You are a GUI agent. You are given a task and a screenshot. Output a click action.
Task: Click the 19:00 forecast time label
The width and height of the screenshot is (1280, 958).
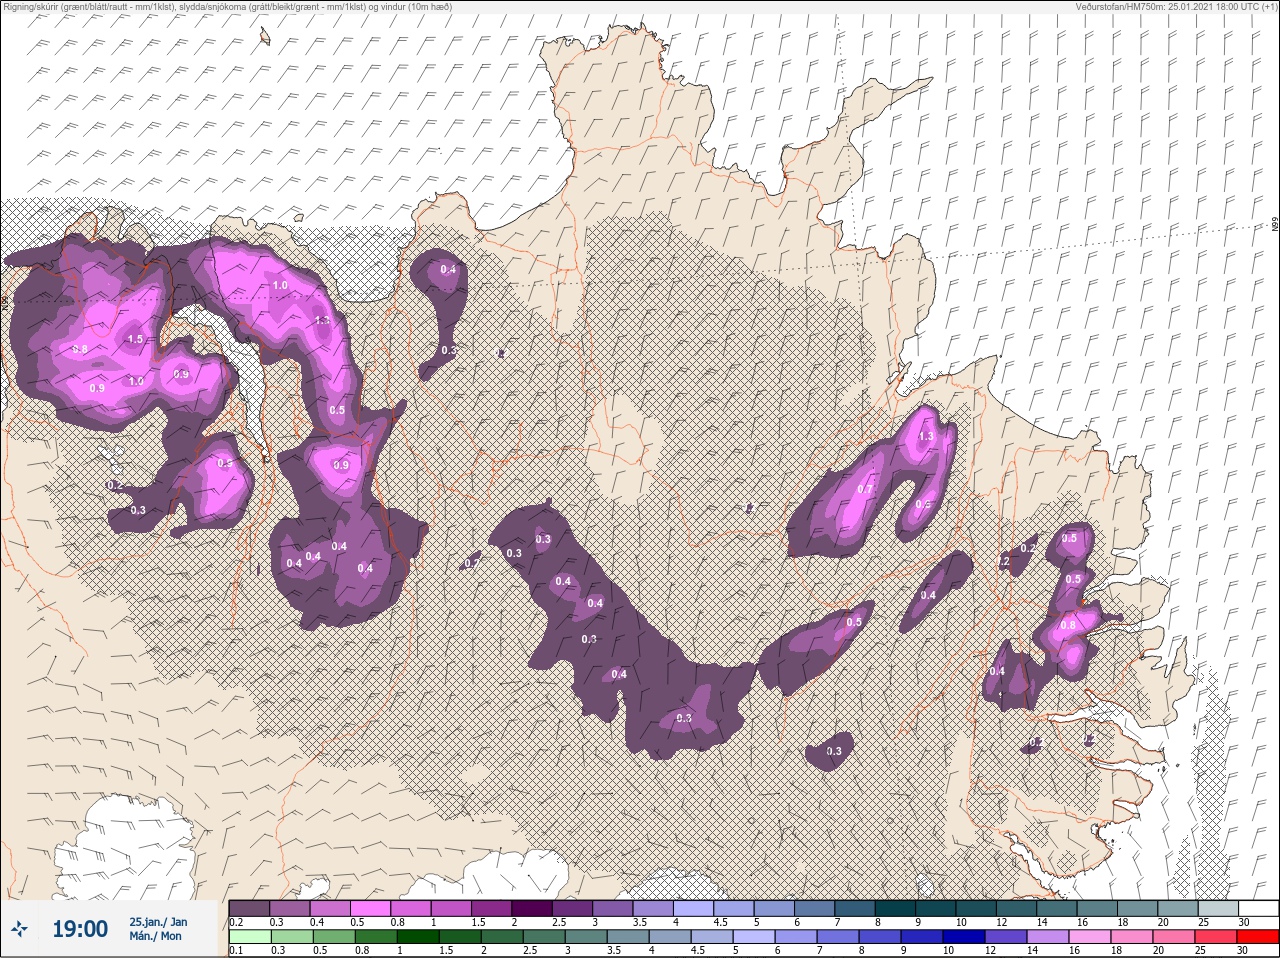click(80, 929)
